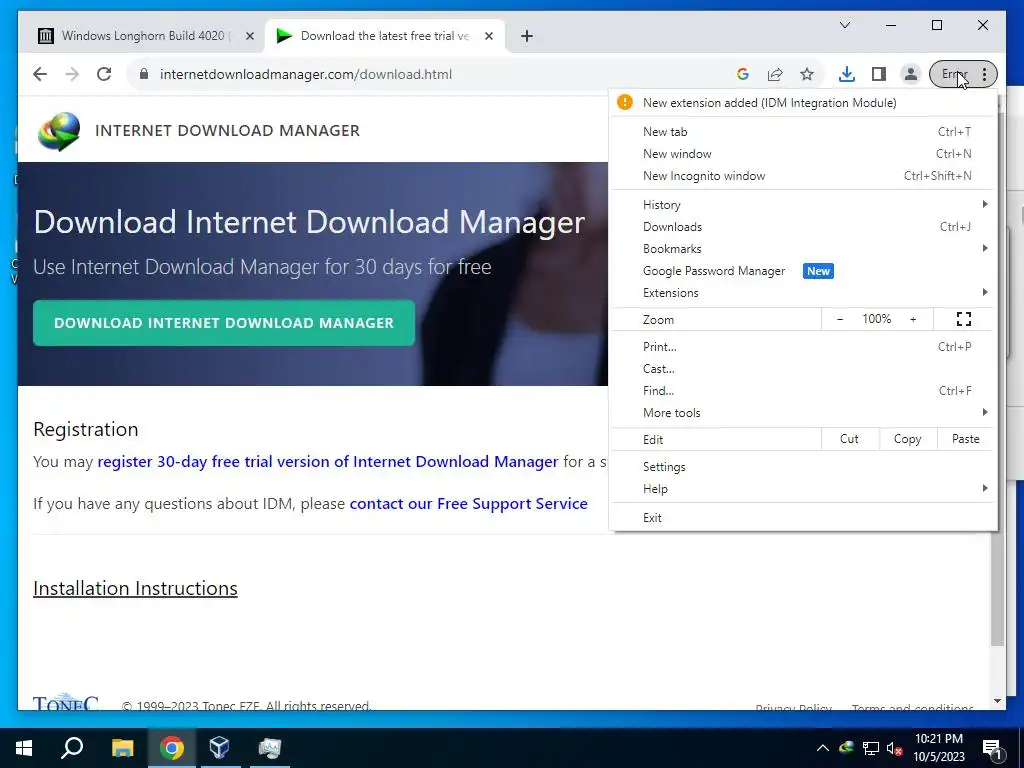1024x768 pixels.
Task: Share this page icon
Action: (x=775, y=74)
